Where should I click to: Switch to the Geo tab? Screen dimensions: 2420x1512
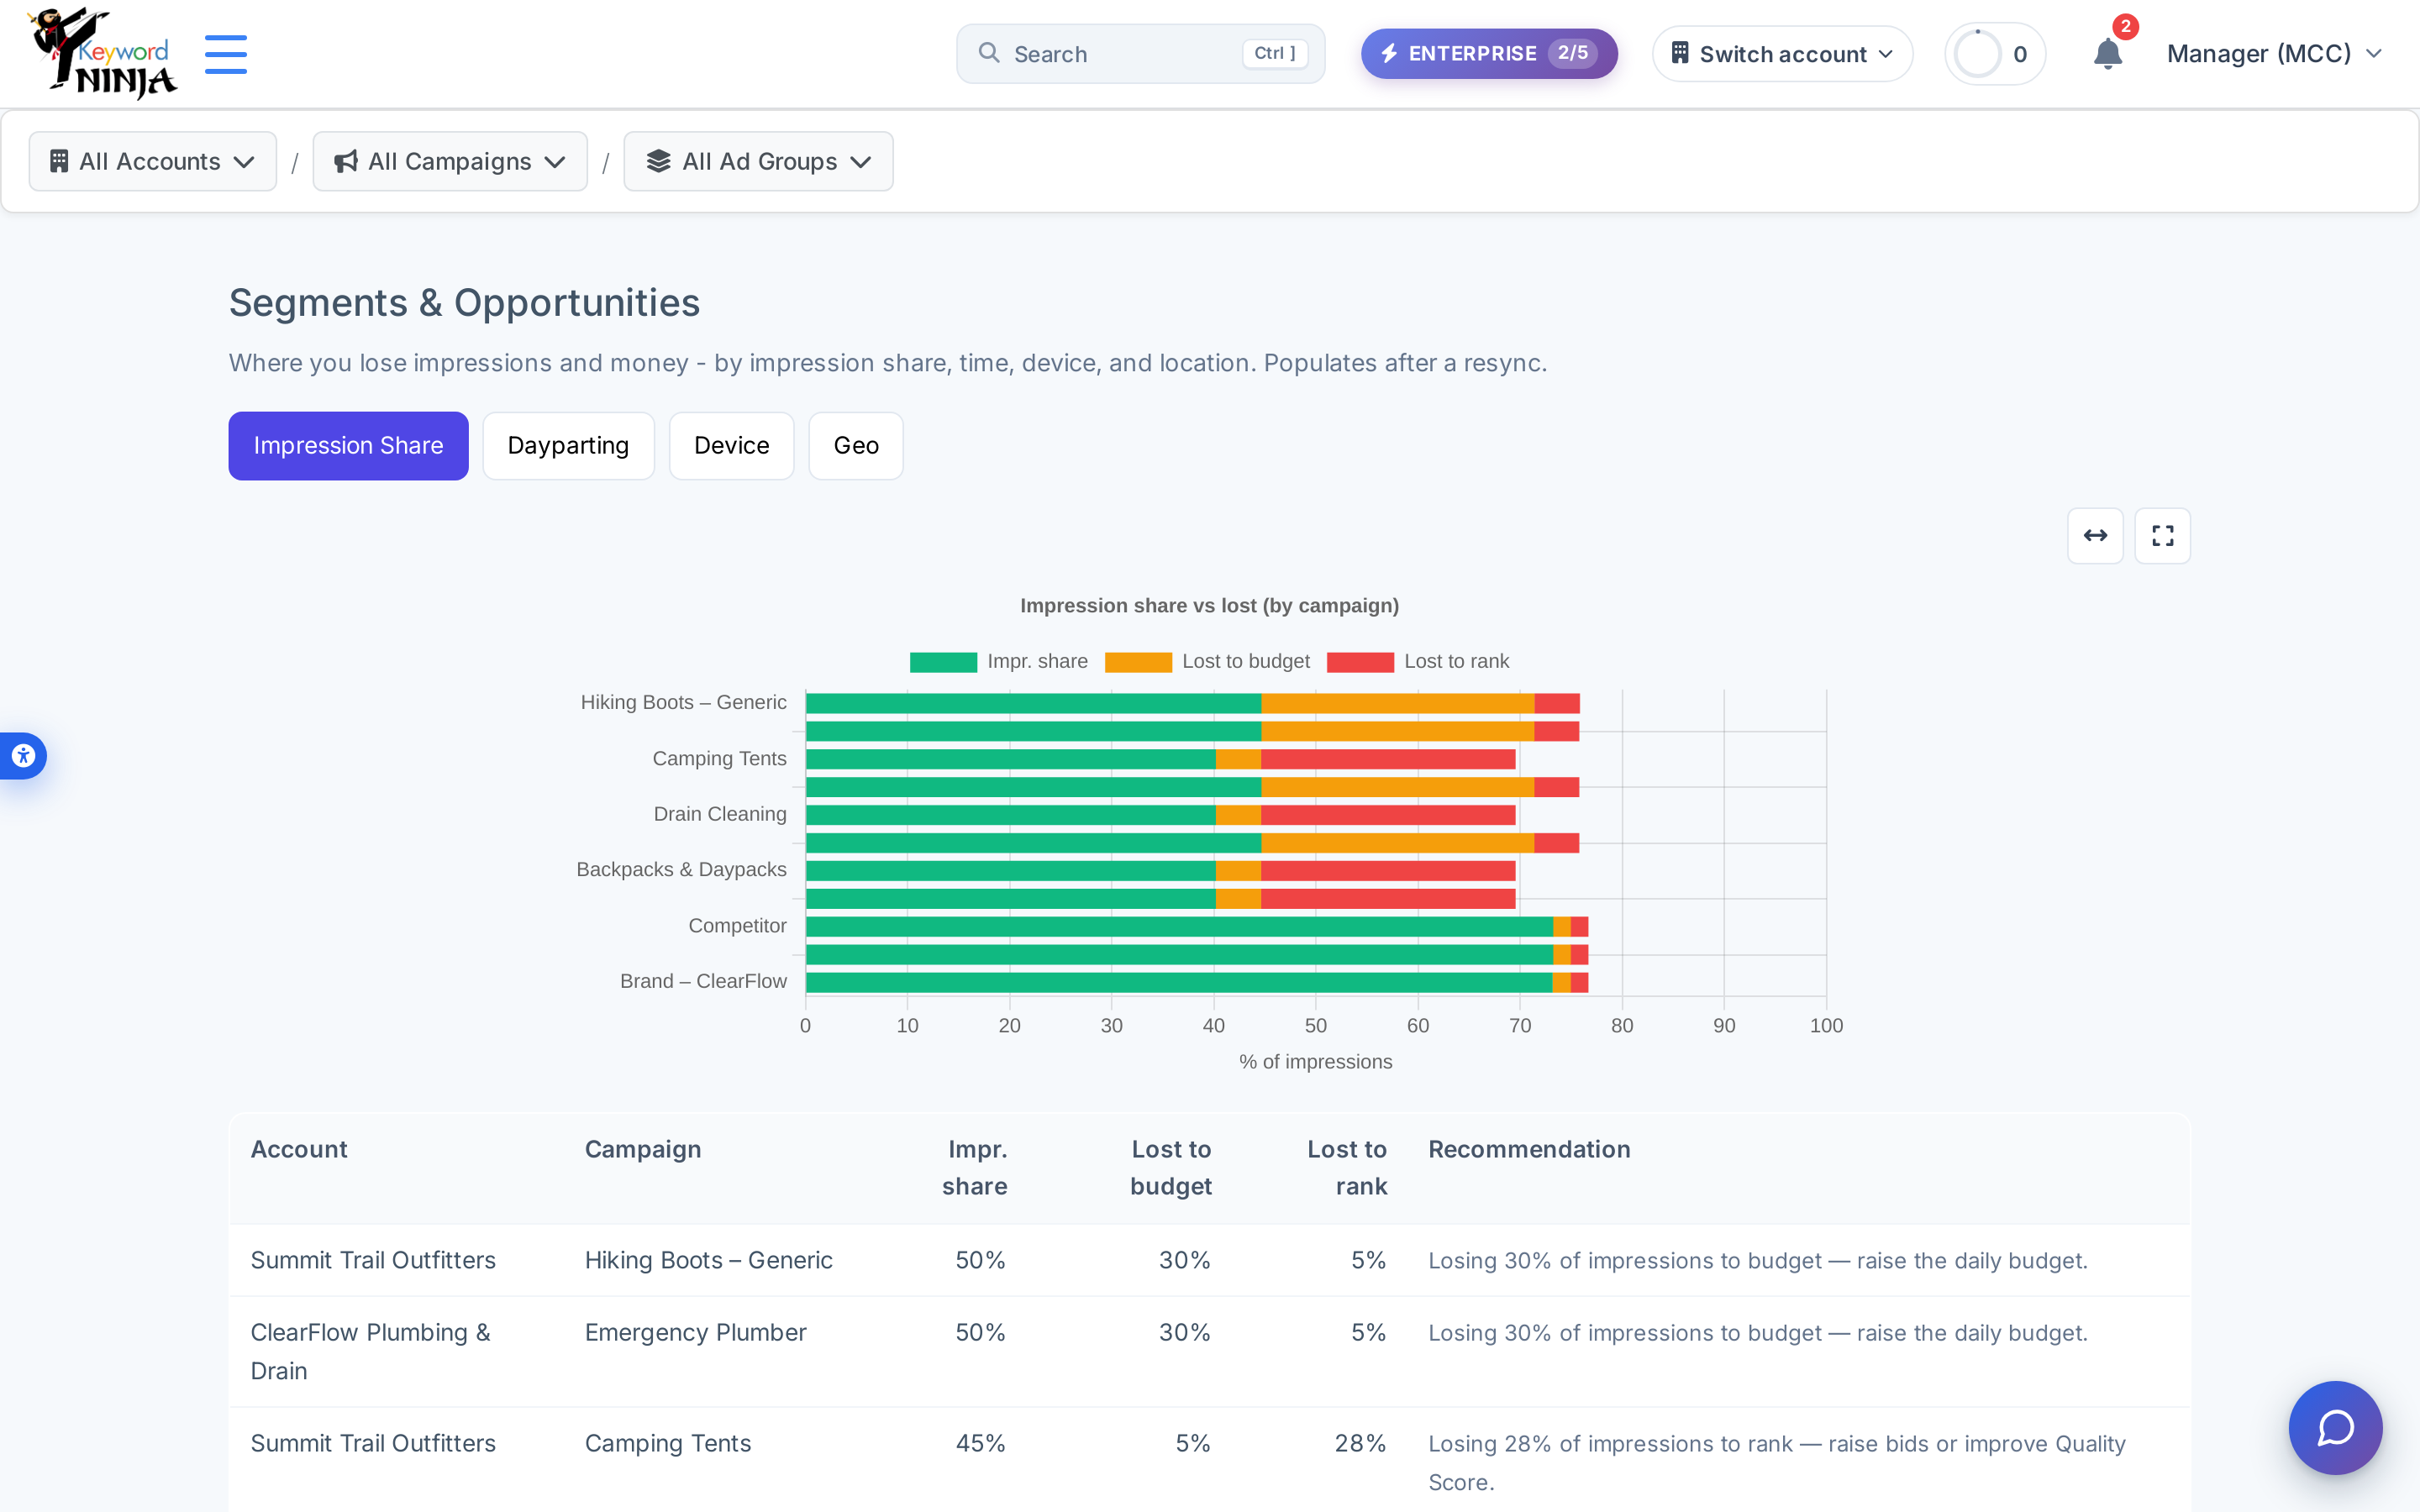coord(856,446)
